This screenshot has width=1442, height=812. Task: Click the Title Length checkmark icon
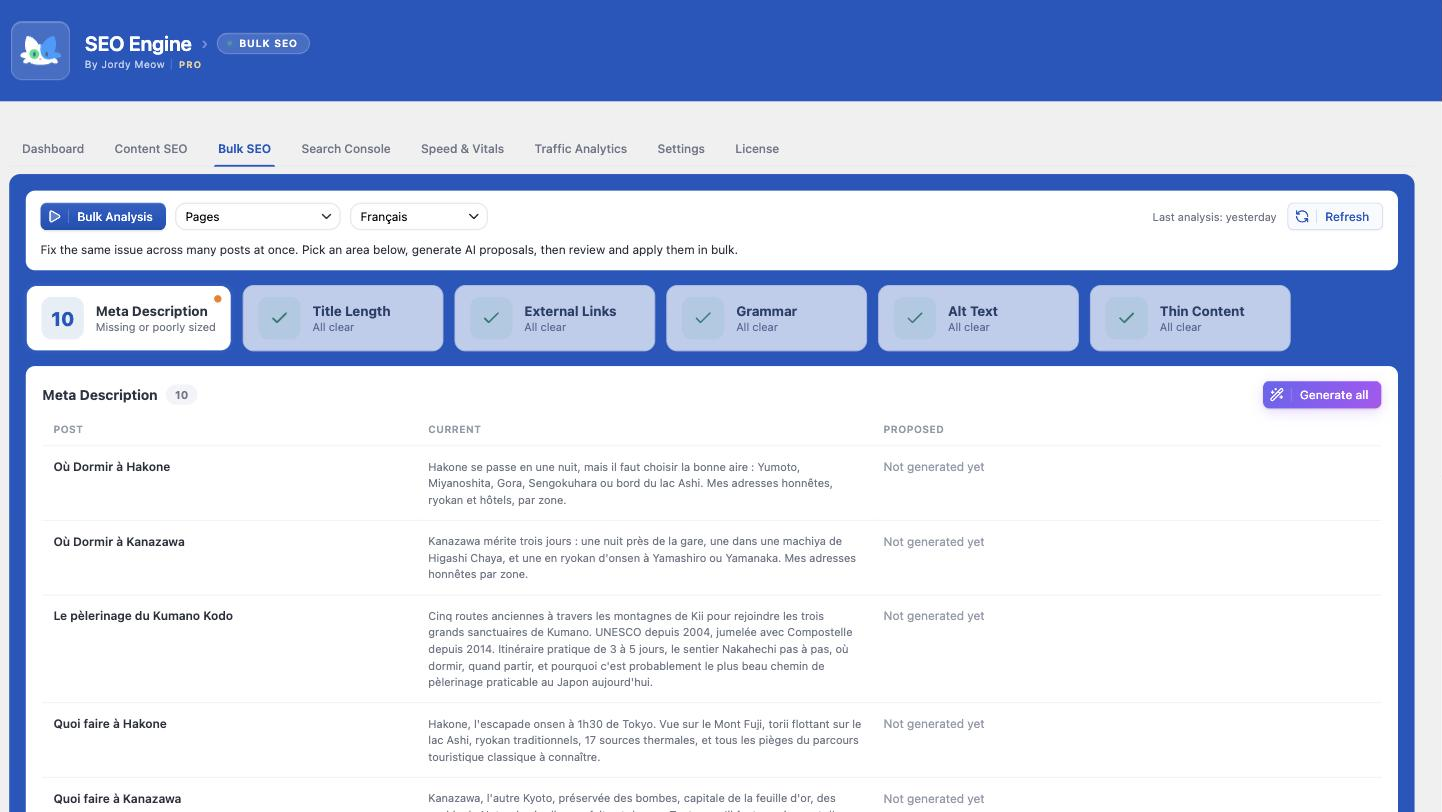279,318
